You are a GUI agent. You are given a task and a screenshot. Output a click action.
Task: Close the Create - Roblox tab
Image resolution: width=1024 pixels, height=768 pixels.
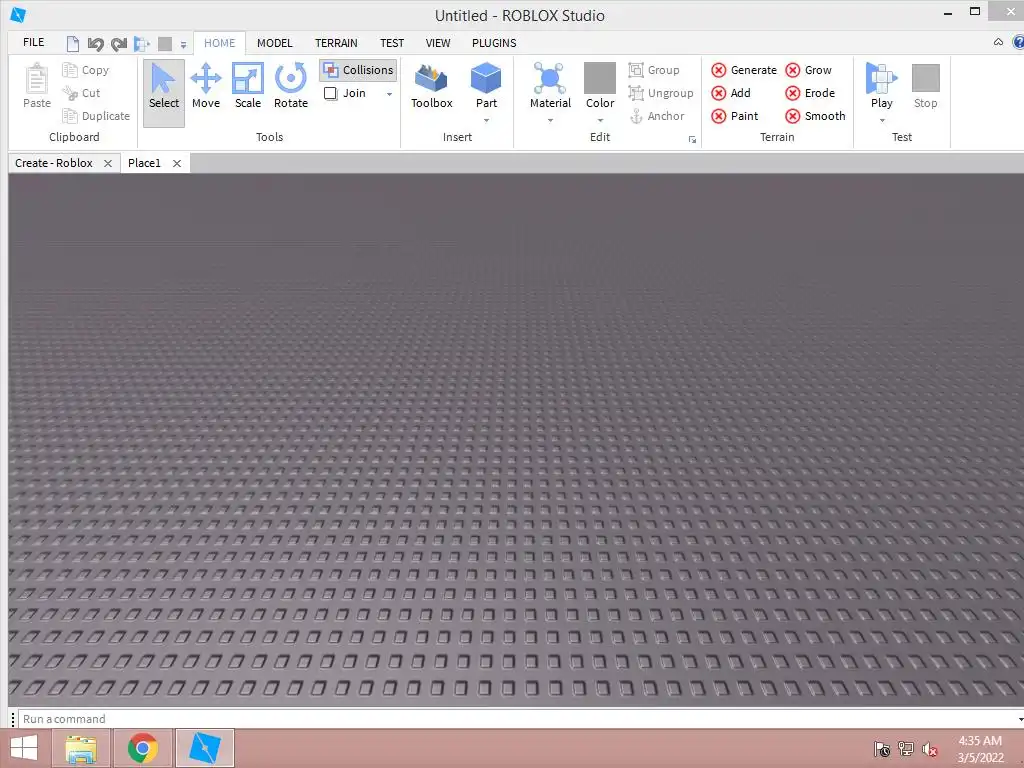[x=108, y=164]
